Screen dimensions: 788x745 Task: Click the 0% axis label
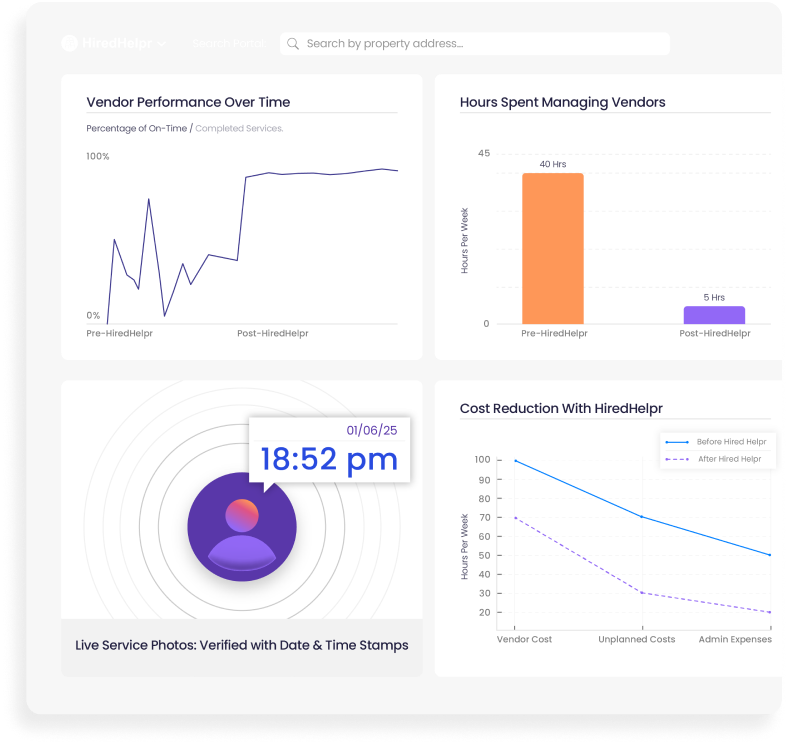[93, 315]
